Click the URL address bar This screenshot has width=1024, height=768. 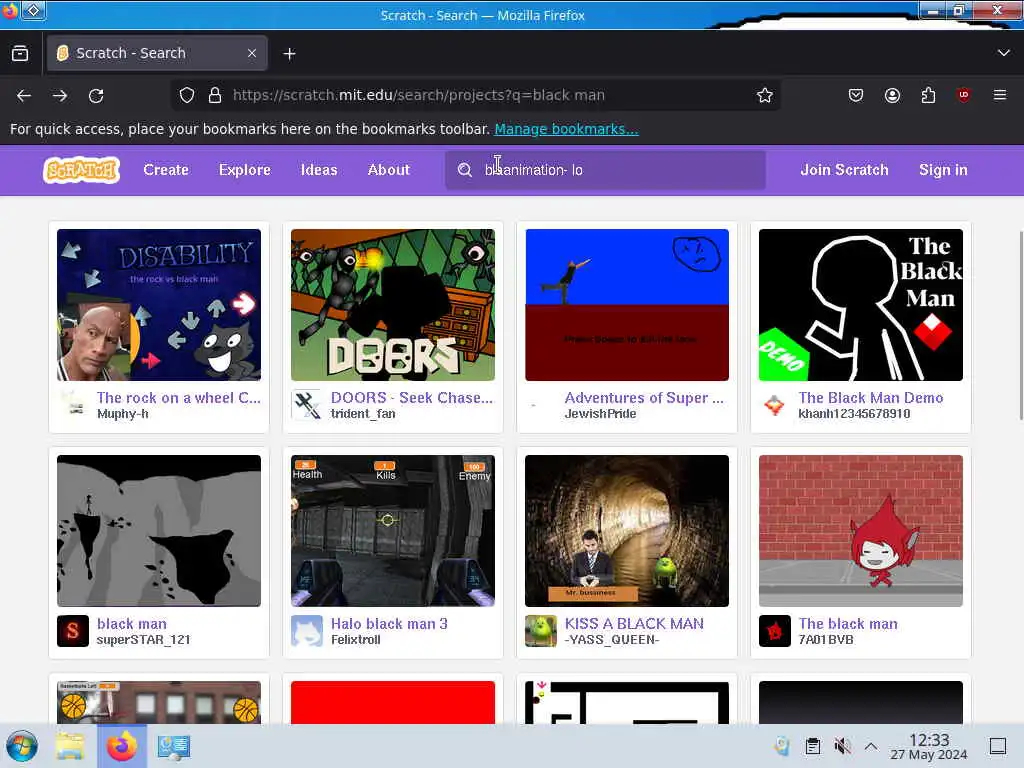pyautogui.click(x=475, y=95)
